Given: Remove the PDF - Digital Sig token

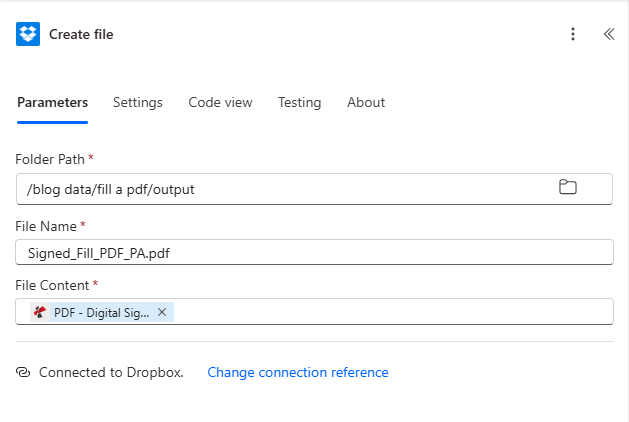Looking at the screenshot, I should [162, 312].
